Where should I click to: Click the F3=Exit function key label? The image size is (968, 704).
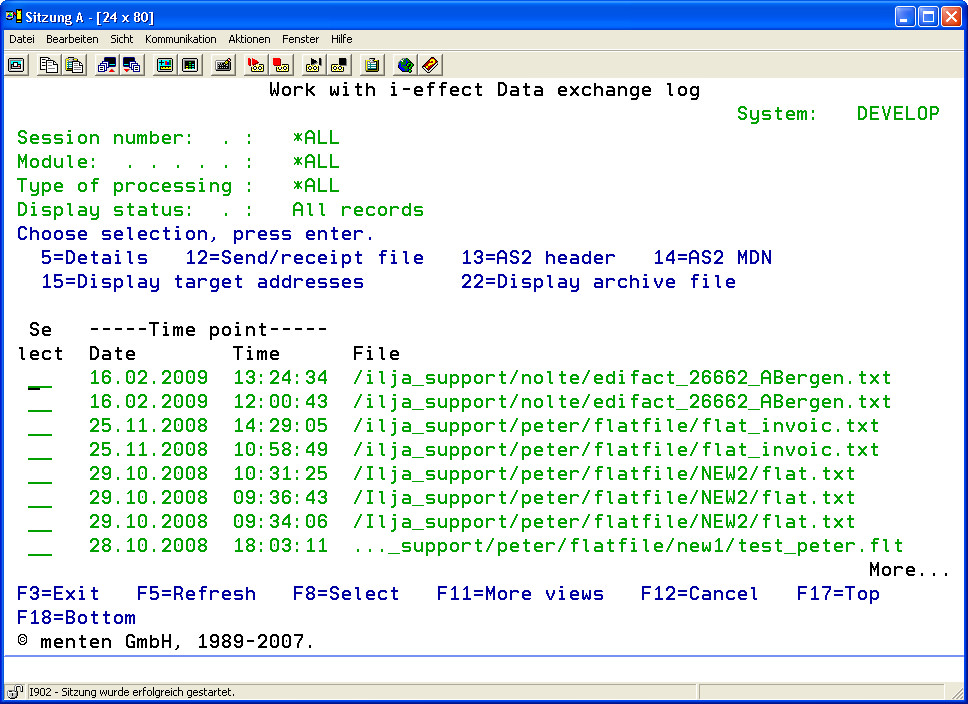pyautogui.click(x=58, y=594)
